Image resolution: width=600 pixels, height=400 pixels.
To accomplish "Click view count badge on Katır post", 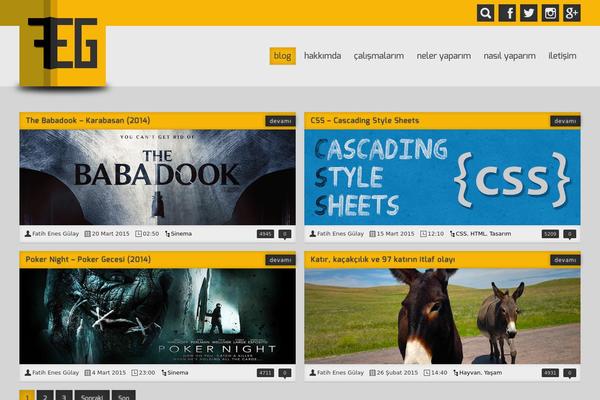I will 550,373.
